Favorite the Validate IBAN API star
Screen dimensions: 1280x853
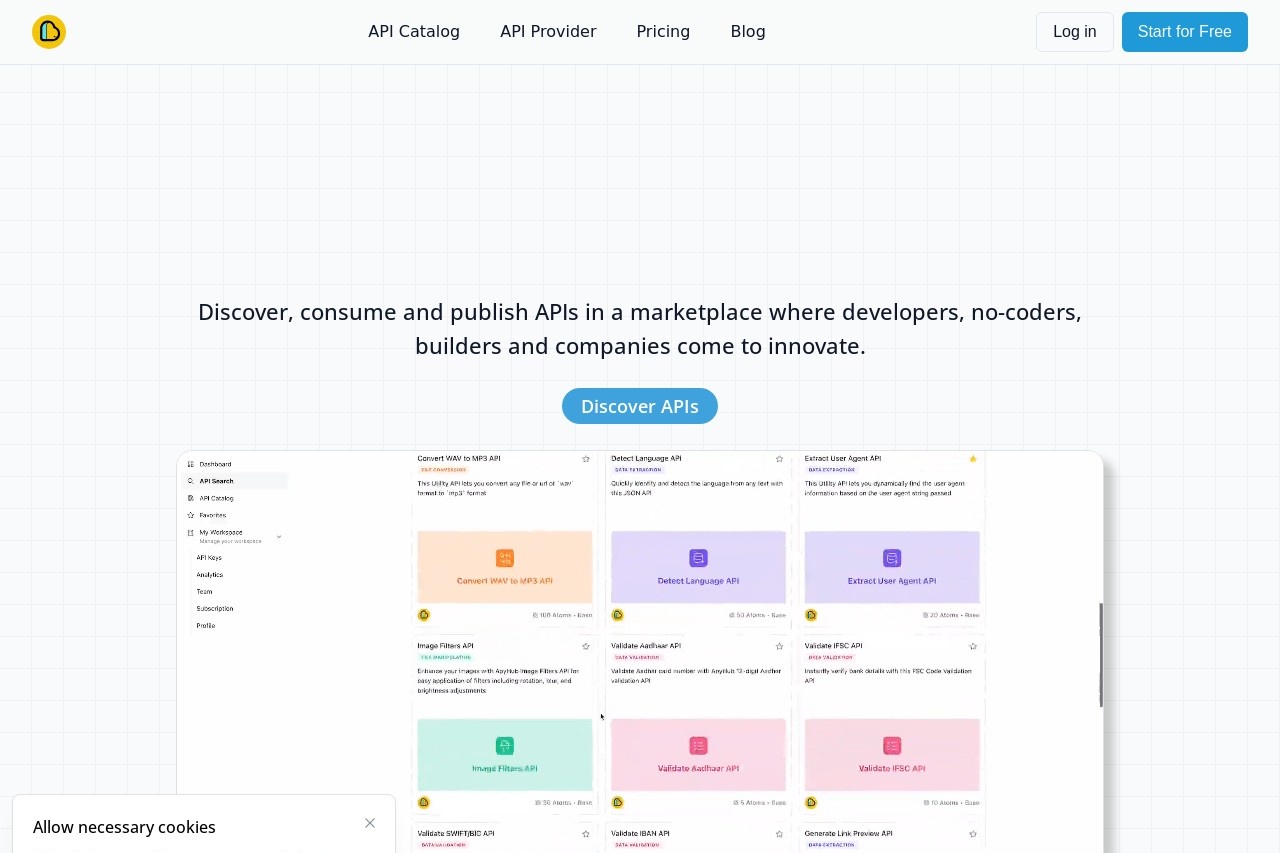pyautogui.click(x=780, y=834)
